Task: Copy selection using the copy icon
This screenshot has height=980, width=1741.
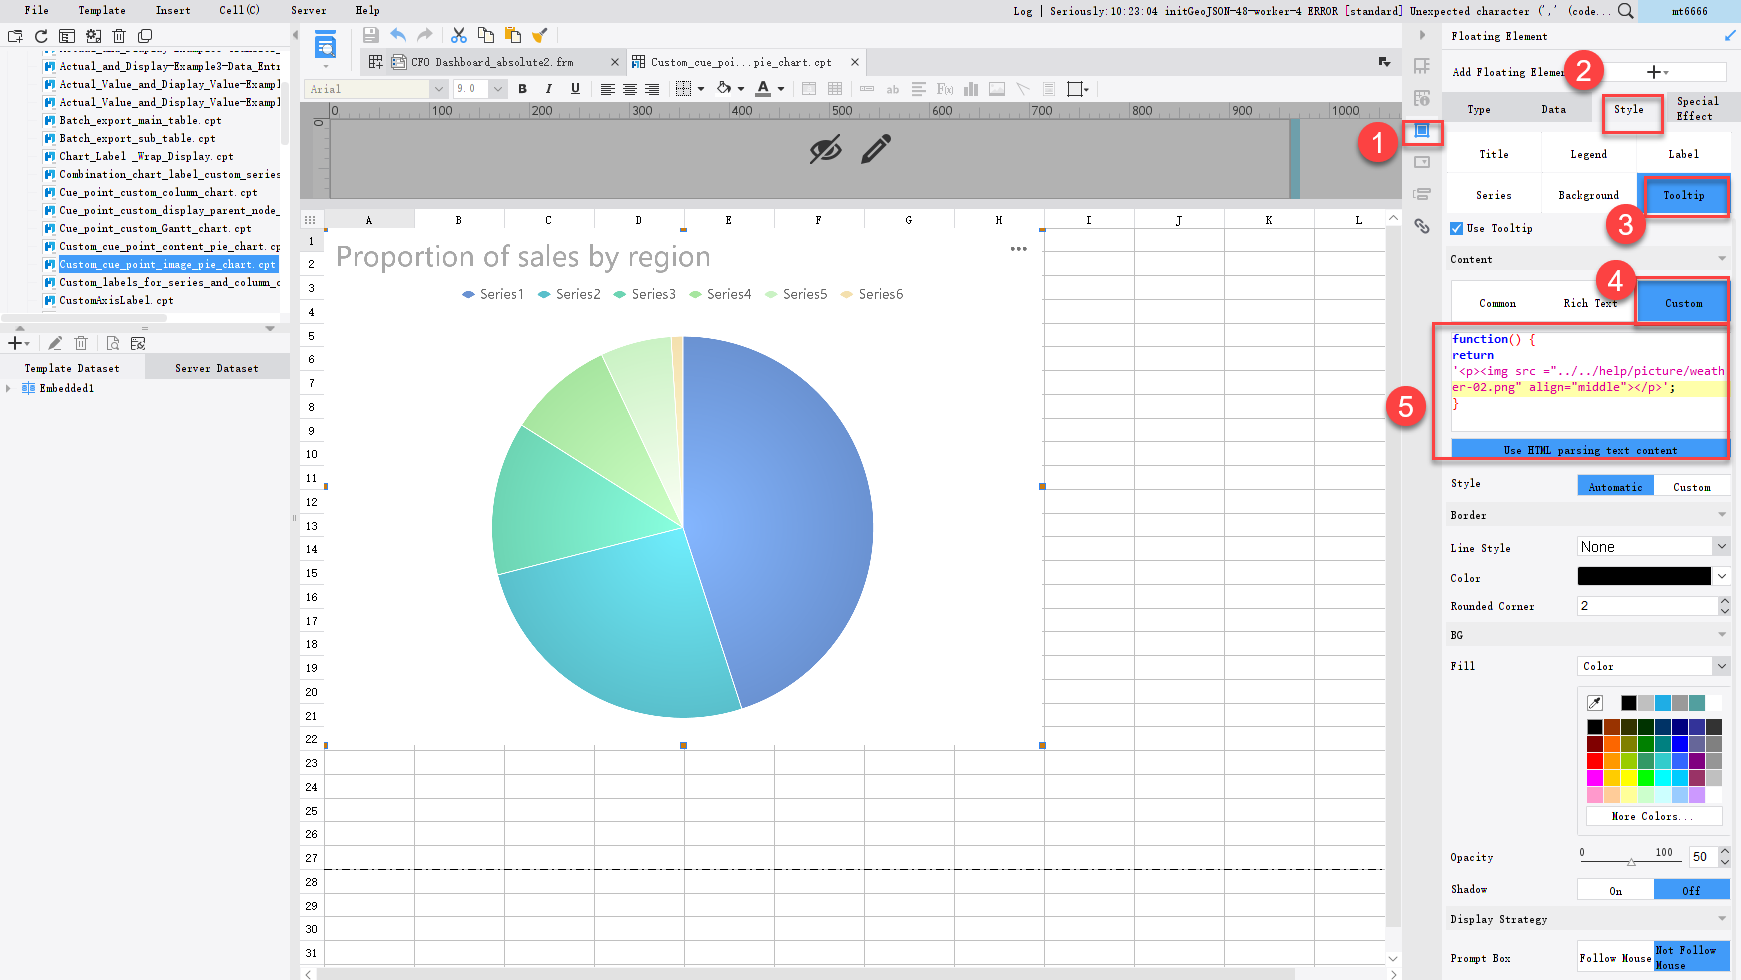Action: click(486, 35)
